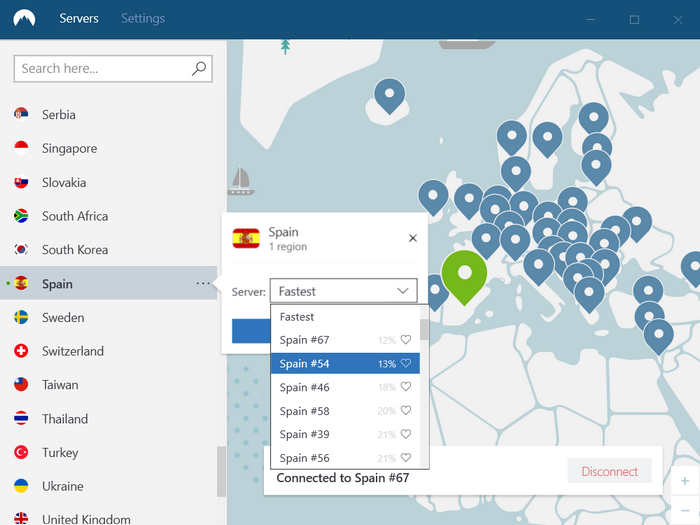Click the Switzerland flag icon
700x525 pixels.
click(x=21, y=351)
